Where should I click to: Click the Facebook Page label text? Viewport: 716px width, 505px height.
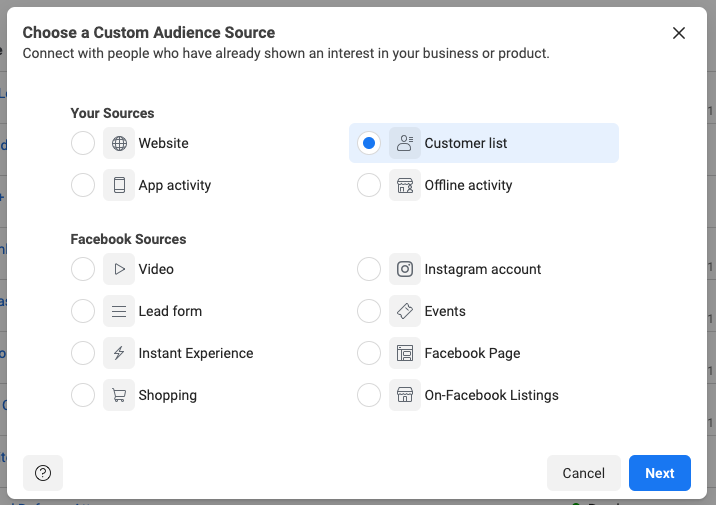coord(473,353)
